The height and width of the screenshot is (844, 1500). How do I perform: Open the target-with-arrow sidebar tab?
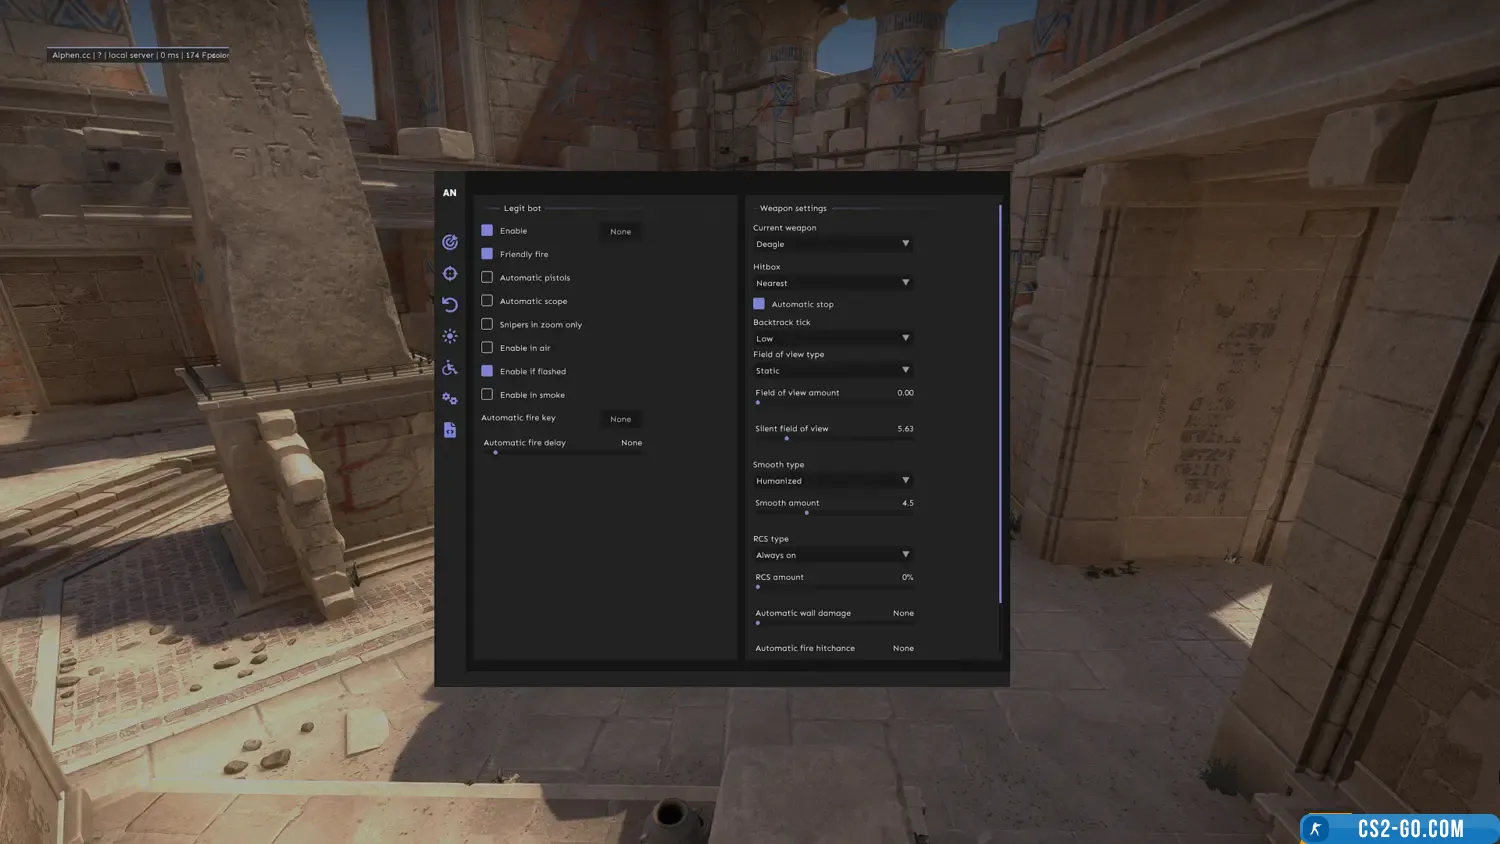[x=450, y=242]
